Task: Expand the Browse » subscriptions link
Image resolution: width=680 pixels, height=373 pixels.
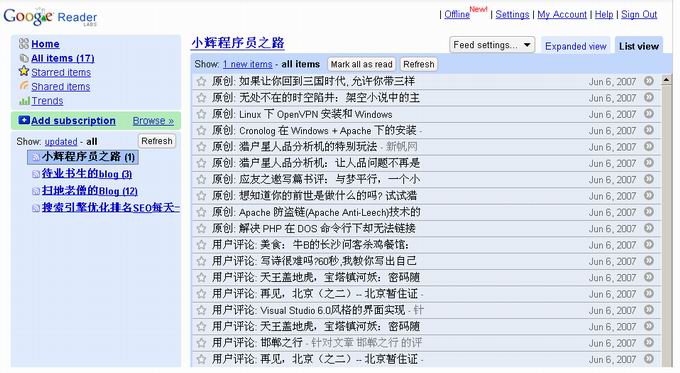Action: pos(153,121)
